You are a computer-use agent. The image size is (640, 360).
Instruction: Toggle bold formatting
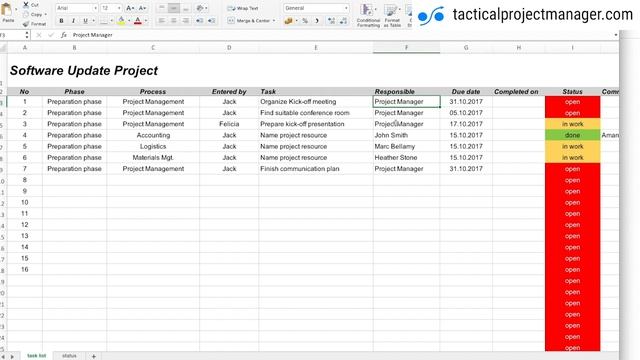(61, 20)
